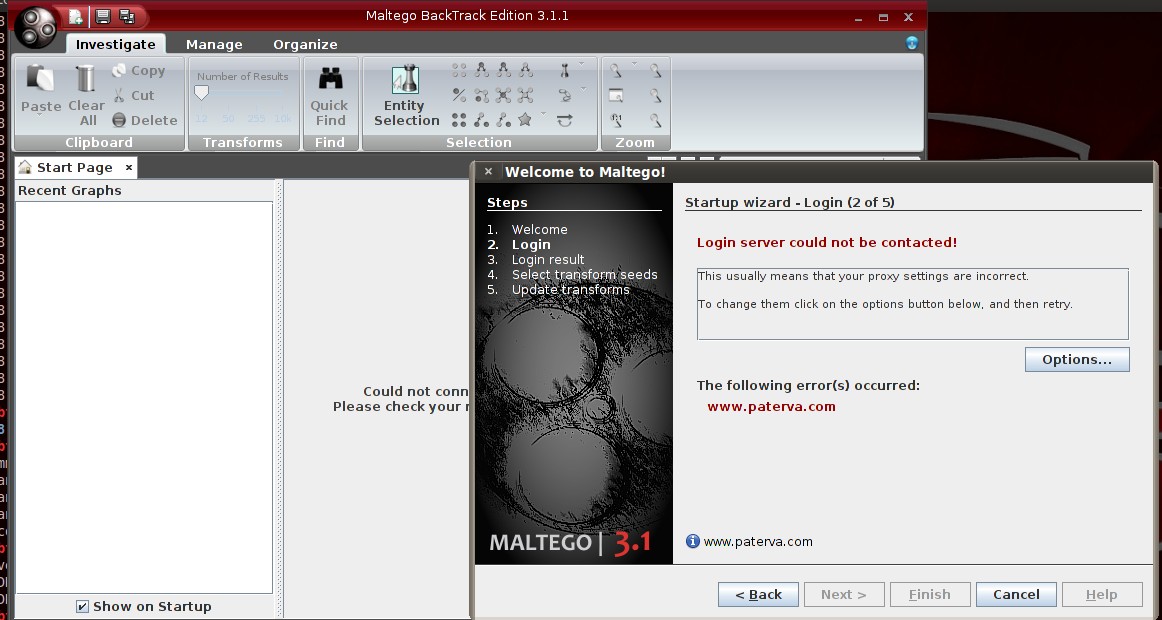Switch to the Manage ribbon tab
The width and height of the screenshot is (1162, 620).
point(214,44)
